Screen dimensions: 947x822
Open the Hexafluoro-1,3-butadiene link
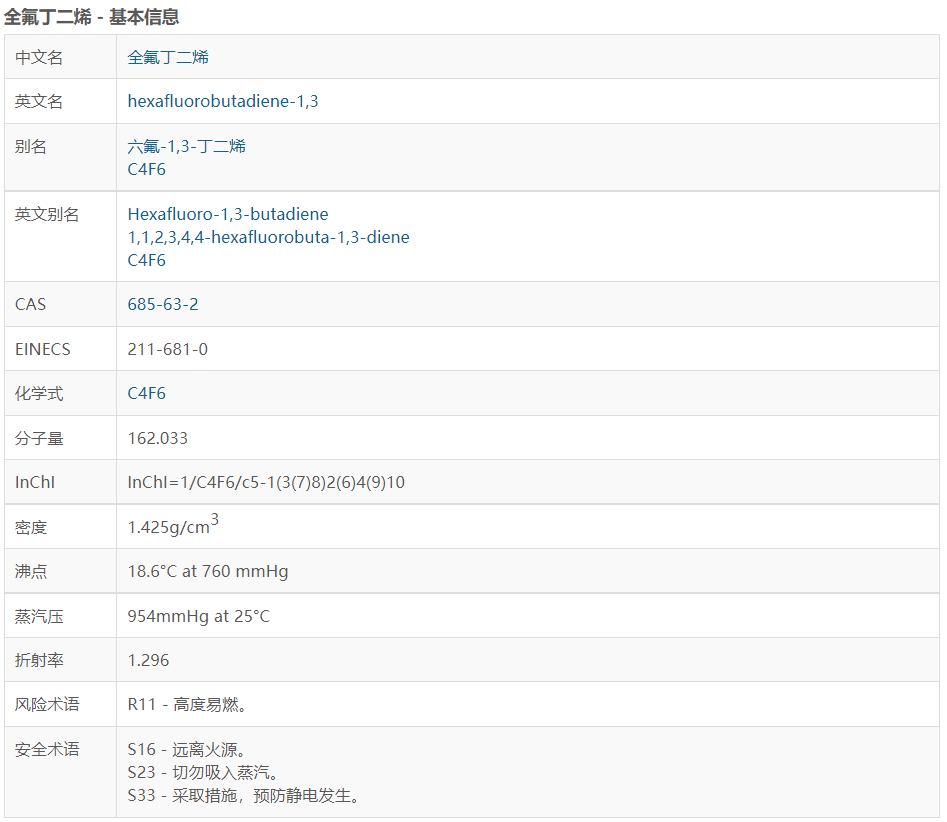click(228, 214)
